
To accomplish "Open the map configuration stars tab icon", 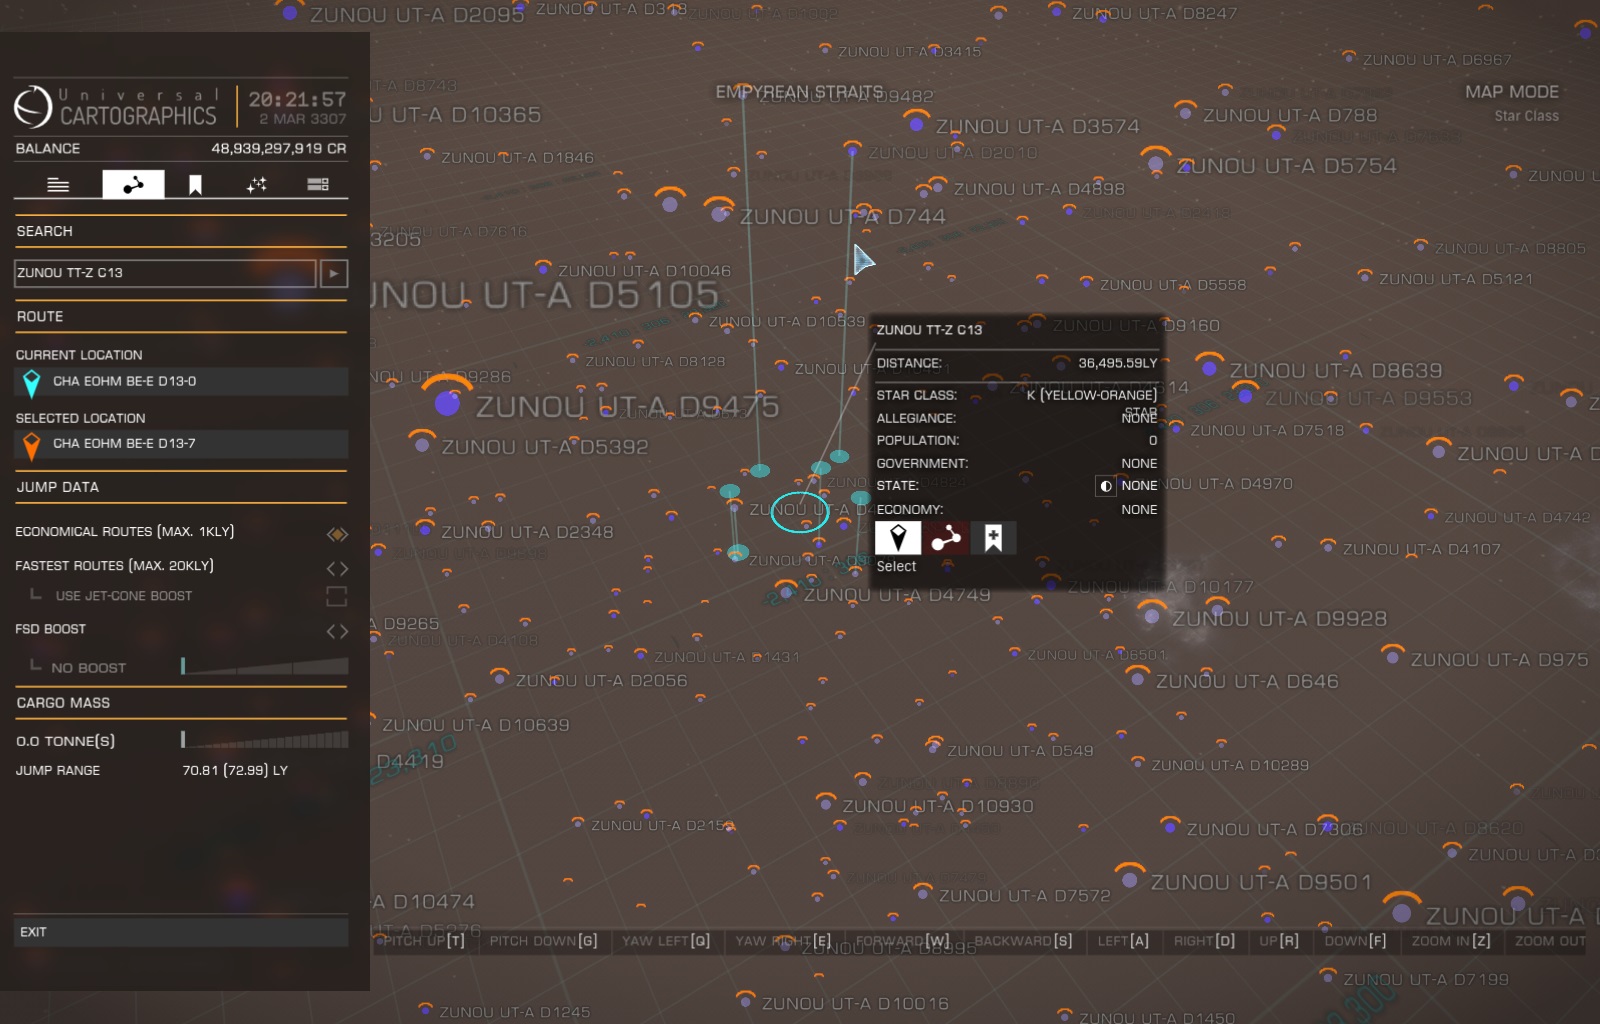I will (257, 184).
